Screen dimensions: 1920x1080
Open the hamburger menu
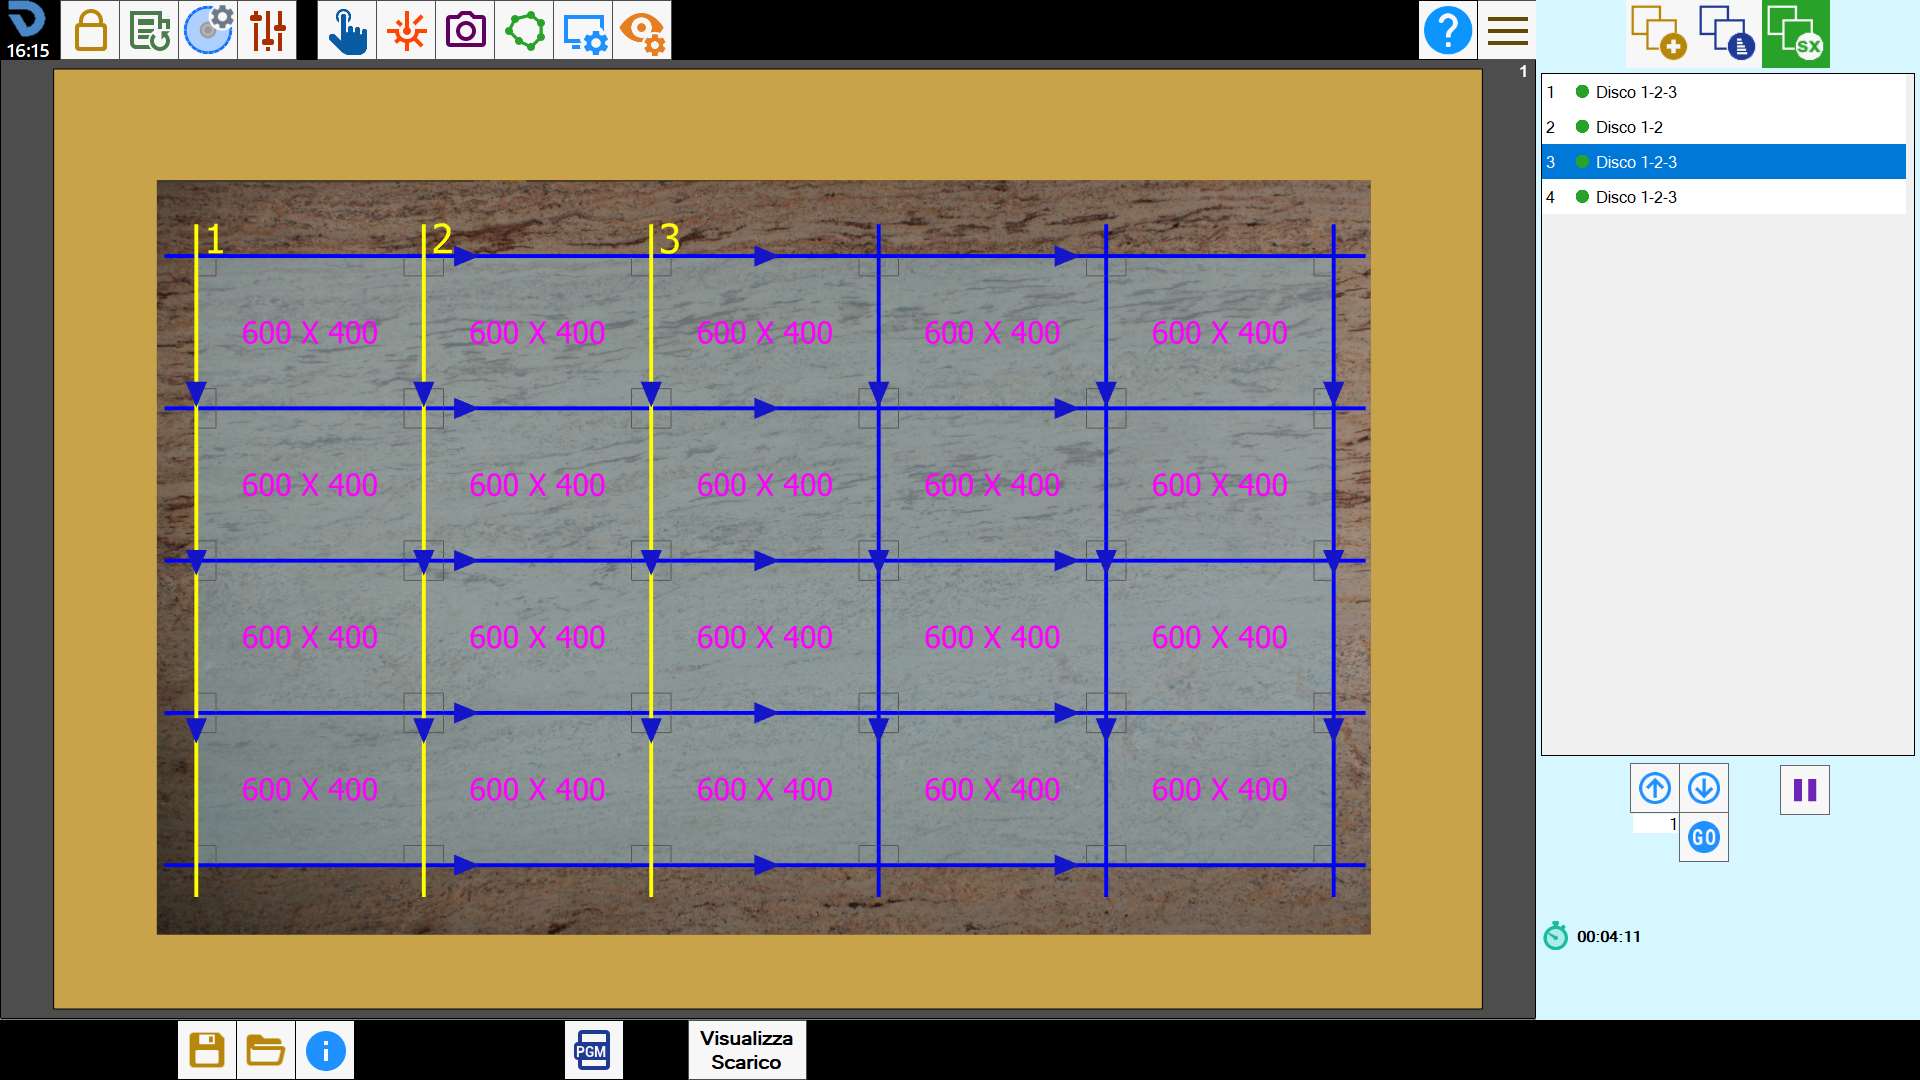(1507, 30)
